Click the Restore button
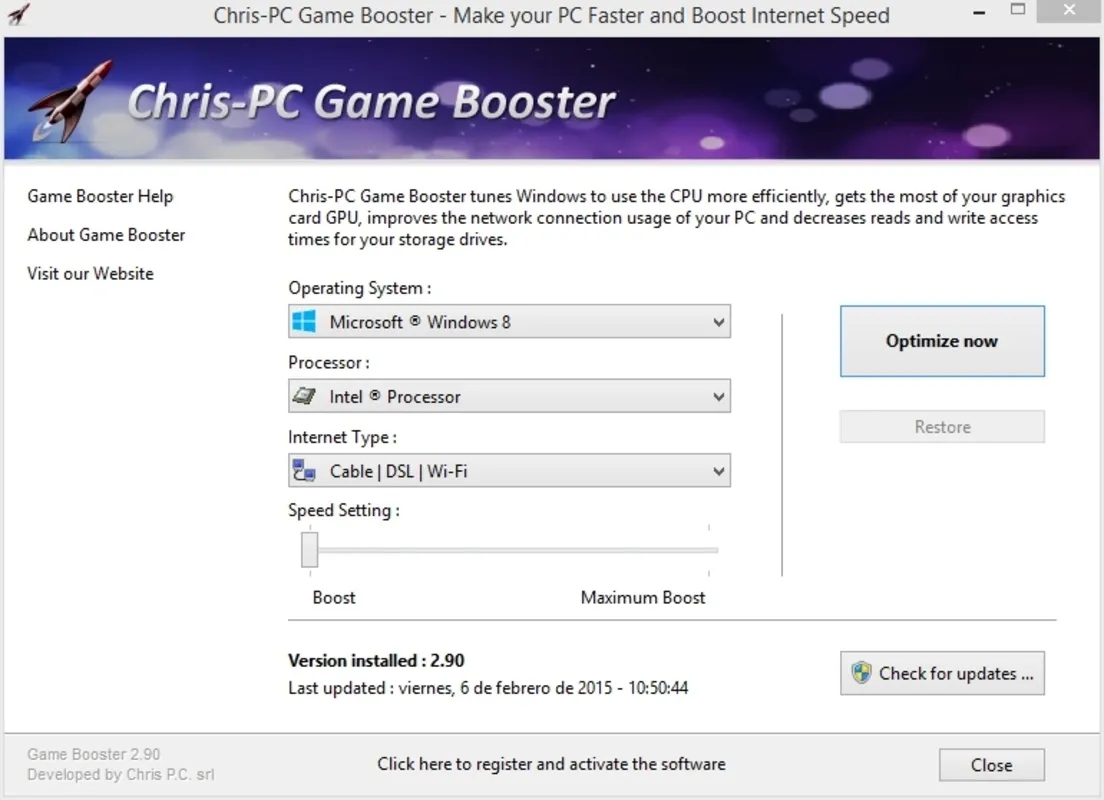 (x=942, y=427)
